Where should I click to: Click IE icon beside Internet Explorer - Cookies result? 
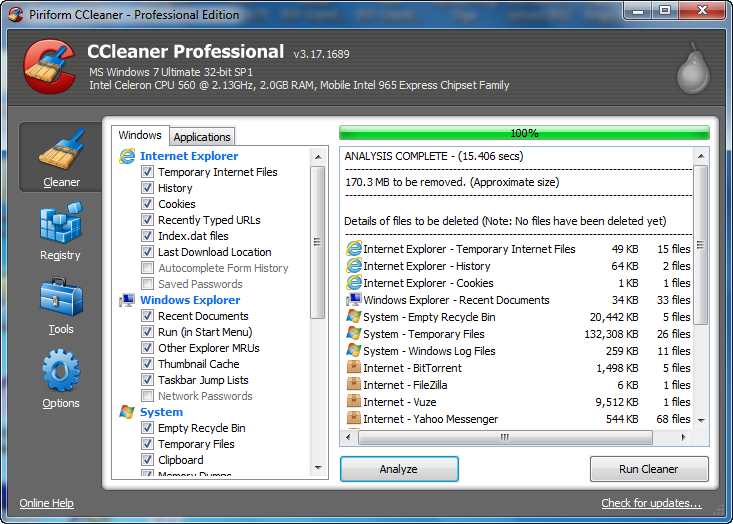point(354,283)
